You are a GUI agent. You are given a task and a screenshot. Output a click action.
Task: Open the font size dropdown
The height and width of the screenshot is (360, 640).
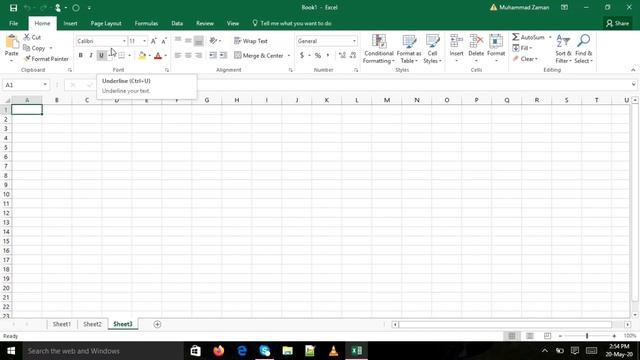coord(144,41)
